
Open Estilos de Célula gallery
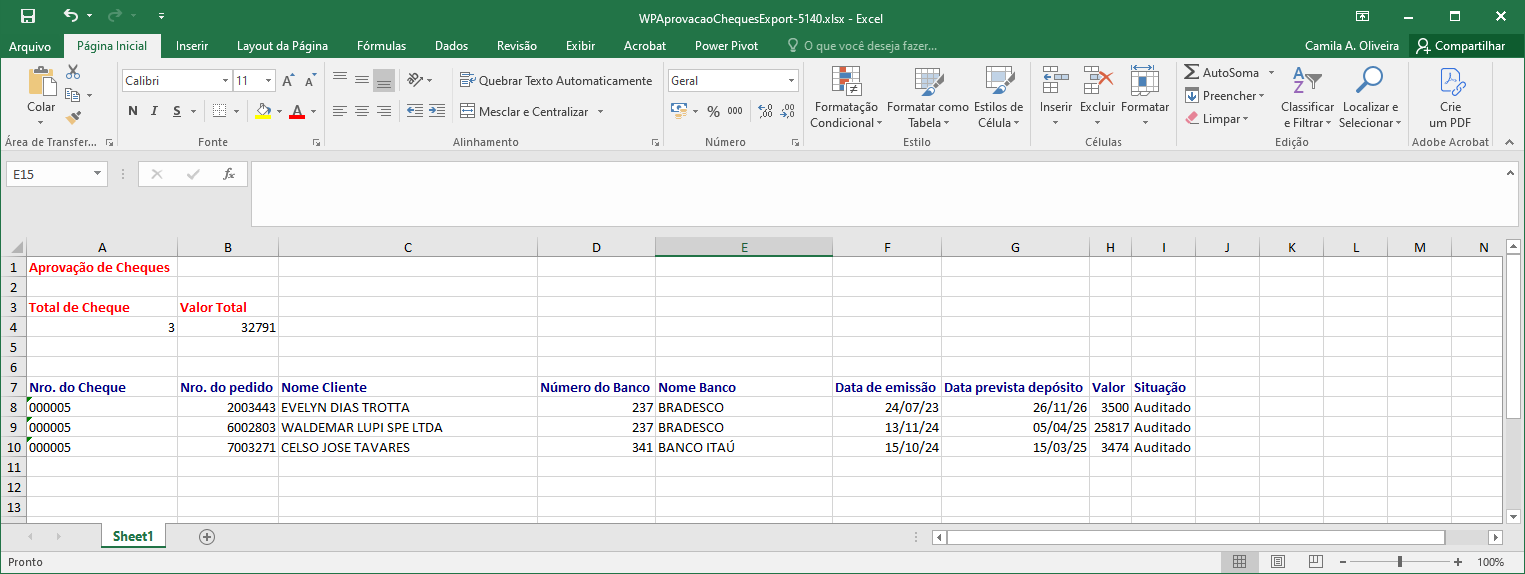[998, 97]
